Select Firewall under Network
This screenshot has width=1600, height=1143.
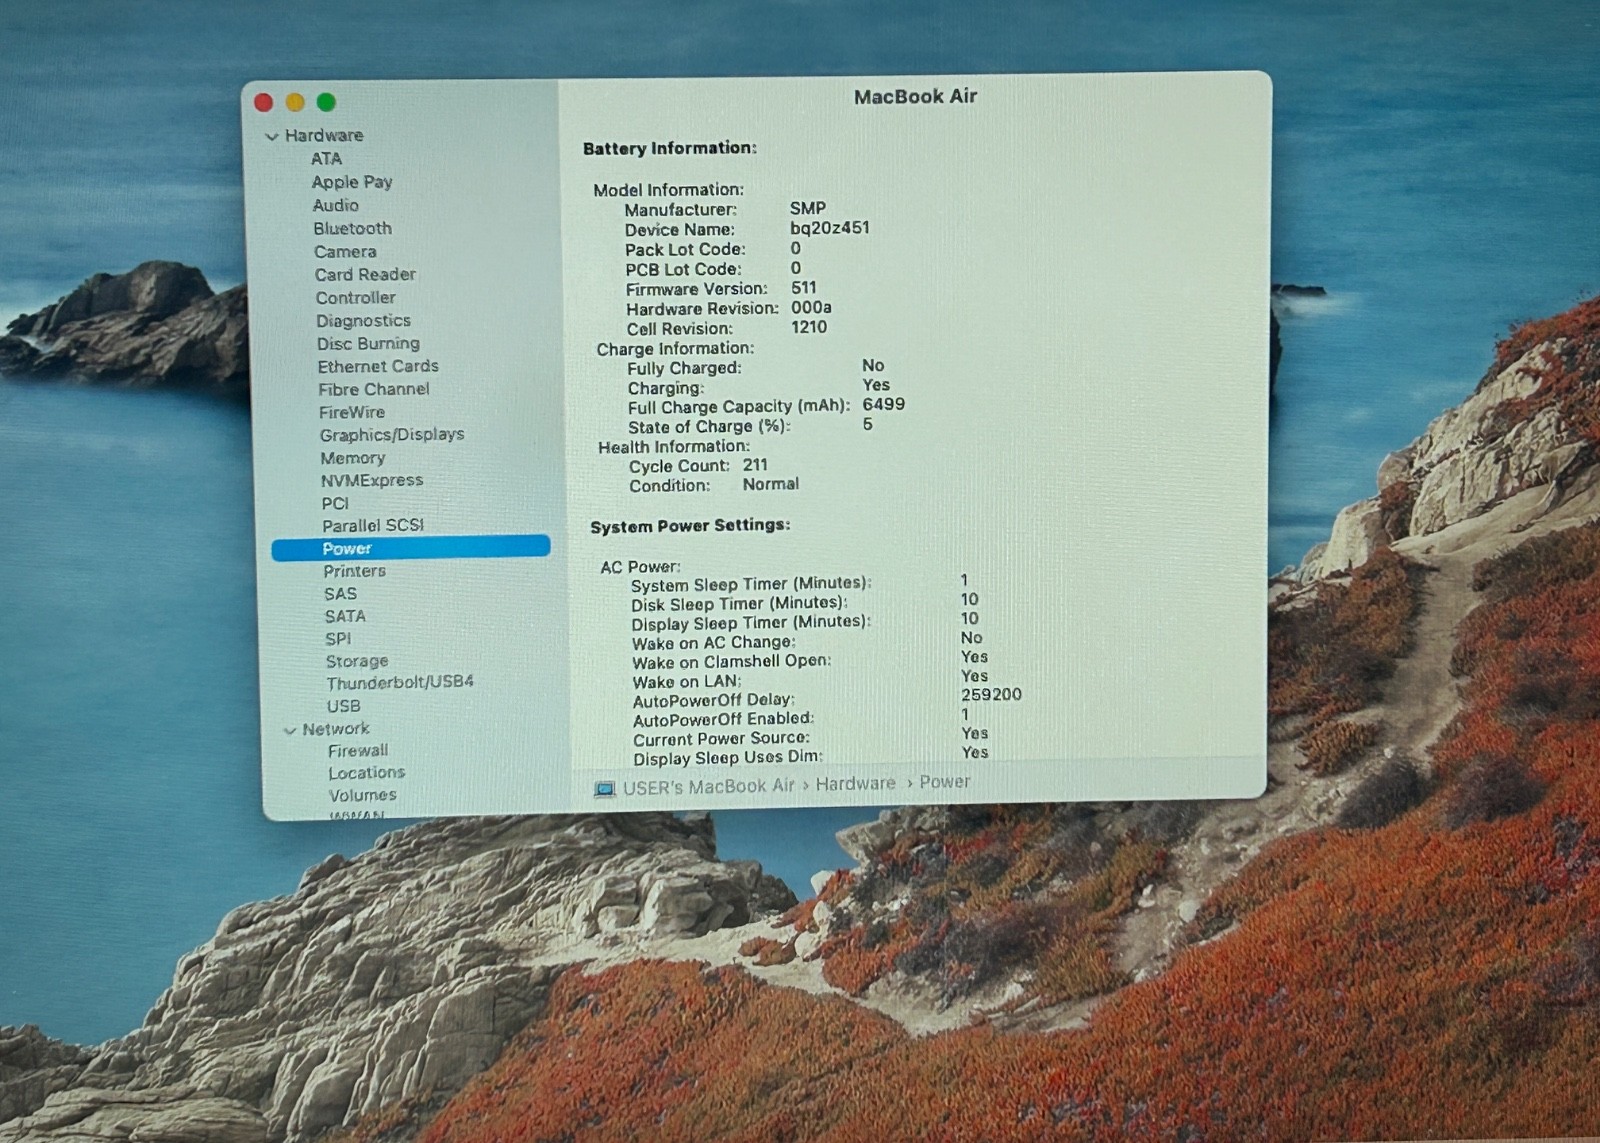358,751
